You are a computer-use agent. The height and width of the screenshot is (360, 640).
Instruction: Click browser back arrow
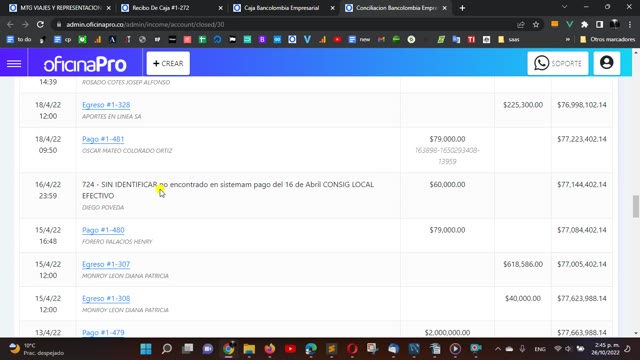coord(11,24)
